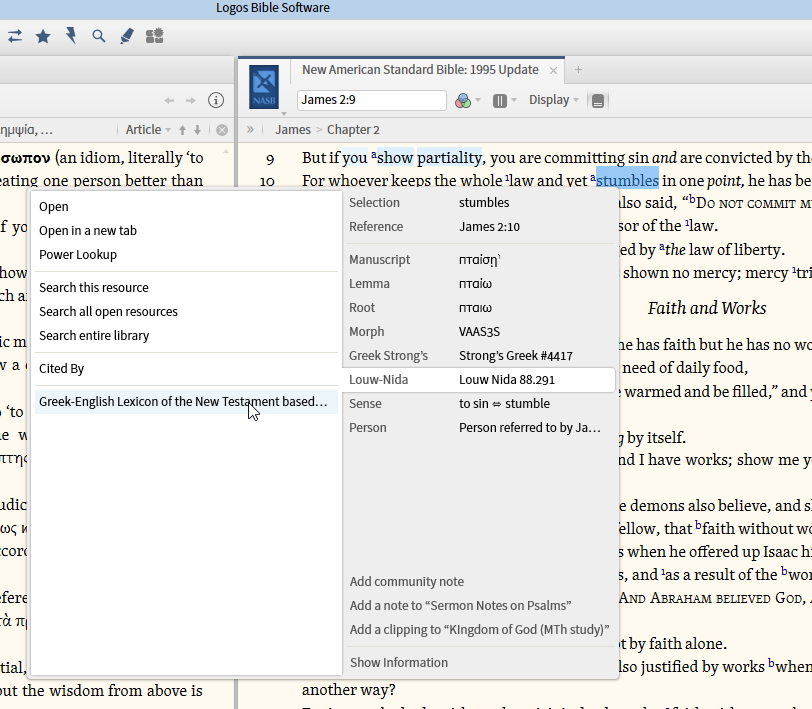This screenshot has width=812, height=709.
Task: Select the Manuscript πταίσῃ row
Action: point(480,259)
